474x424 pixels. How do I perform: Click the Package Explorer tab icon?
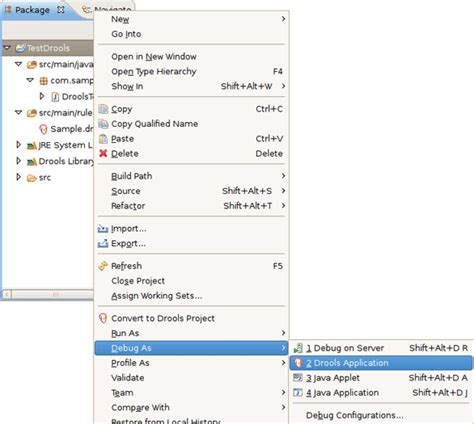click(x=8, y=10)
